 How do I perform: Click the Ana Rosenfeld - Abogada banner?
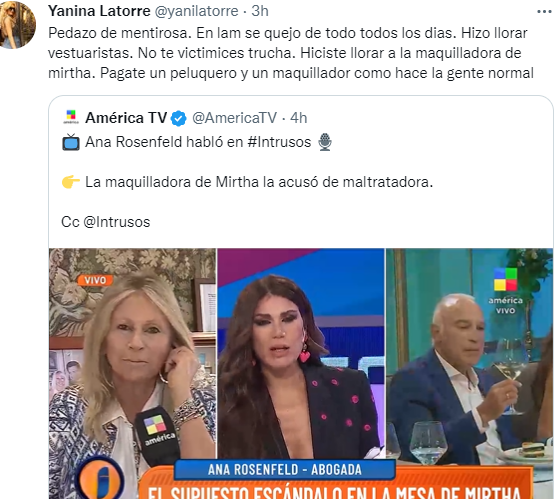pos(284,470)
